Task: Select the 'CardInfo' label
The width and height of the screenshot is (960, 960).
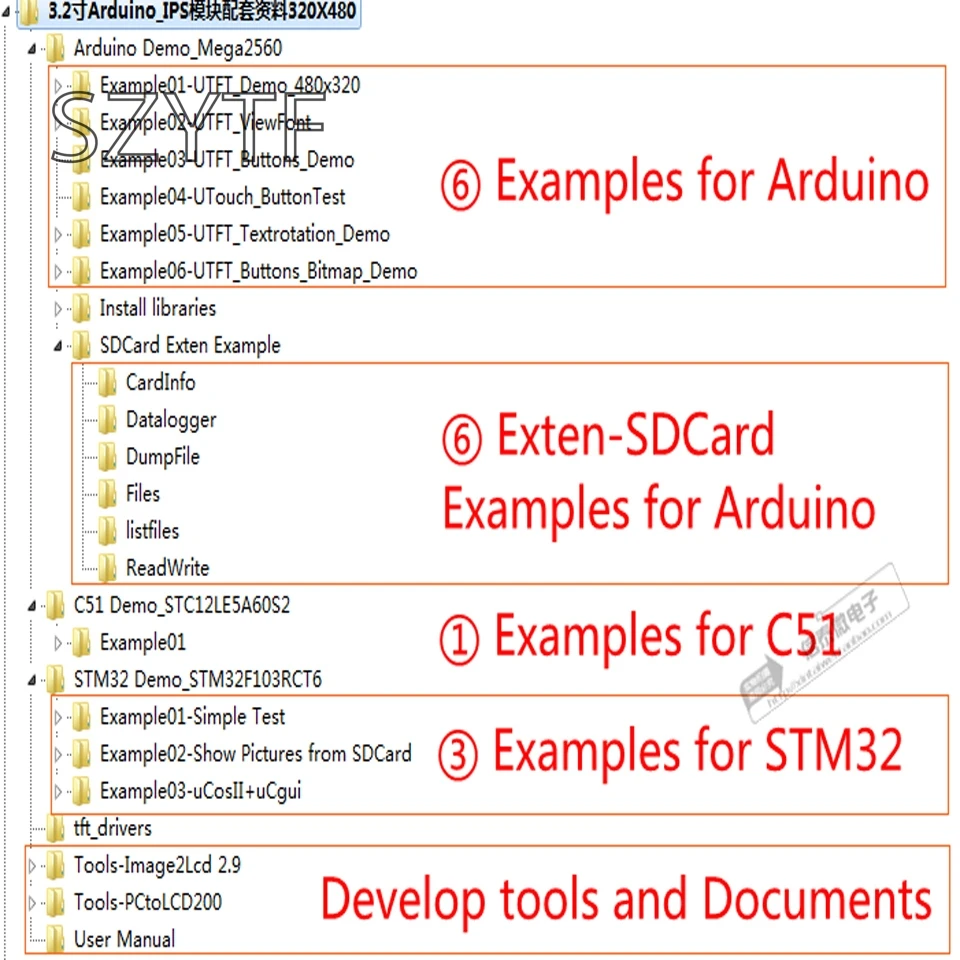Action: pyautogui.click(x=160, y=383)
